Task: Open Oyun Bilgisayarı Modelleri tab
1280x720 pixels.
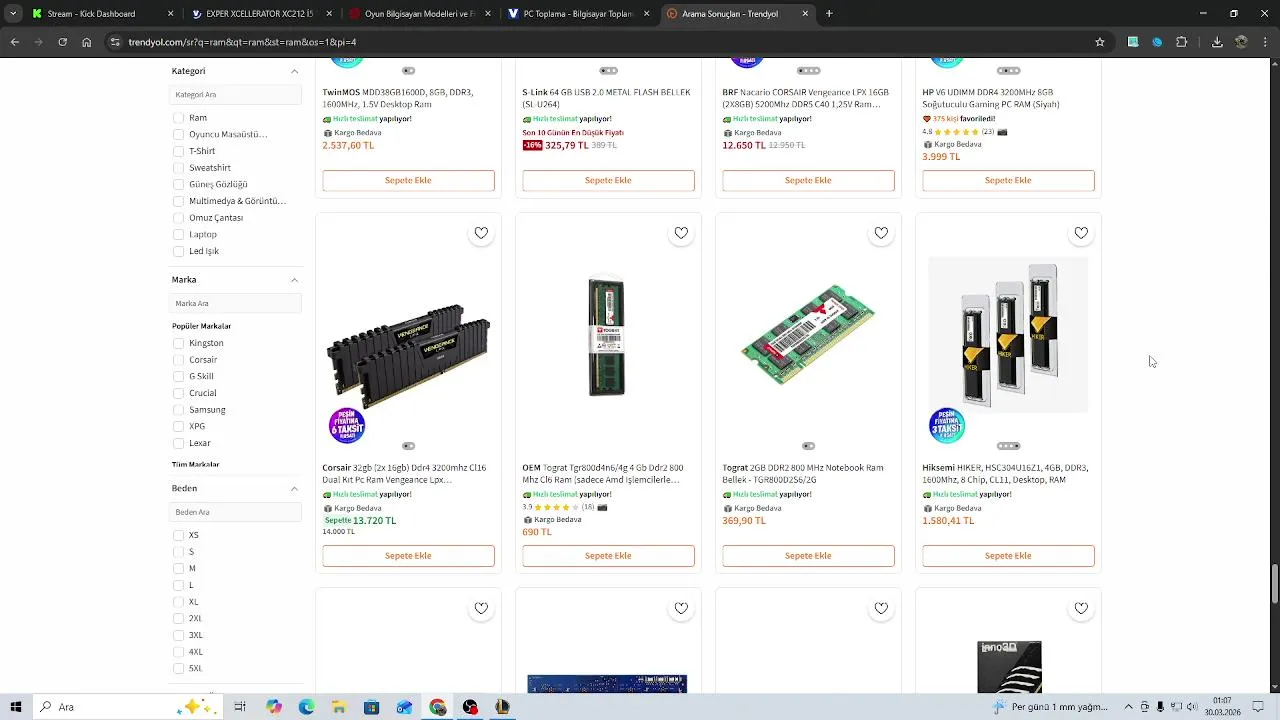Action: (x=419, y=14)
